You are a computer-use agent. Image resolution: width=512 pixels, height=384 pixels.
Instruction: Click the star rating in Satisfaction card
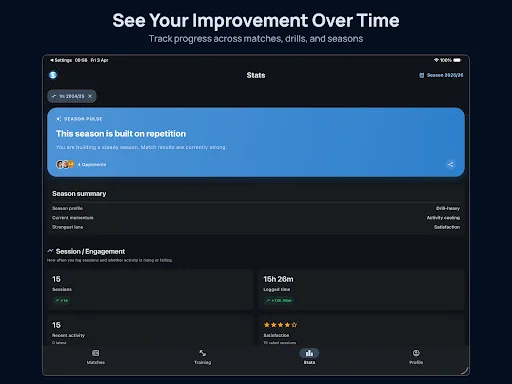point(280,325)
